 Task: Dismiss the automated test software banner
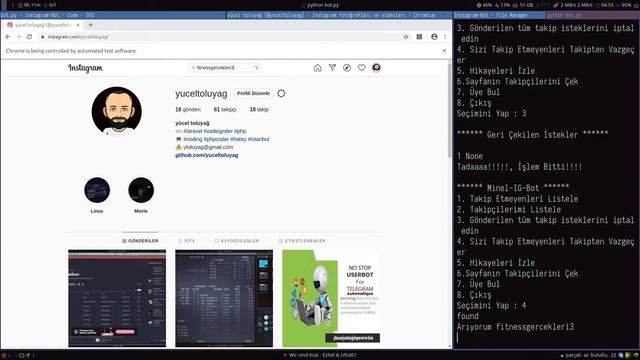point(444,51)
